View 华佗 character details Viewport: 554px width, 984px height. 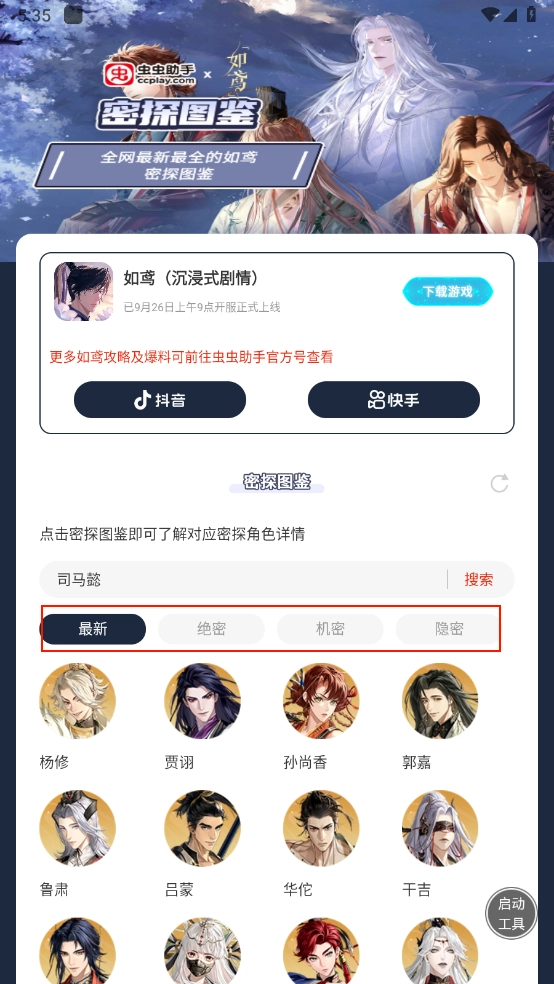click(321, 828)
